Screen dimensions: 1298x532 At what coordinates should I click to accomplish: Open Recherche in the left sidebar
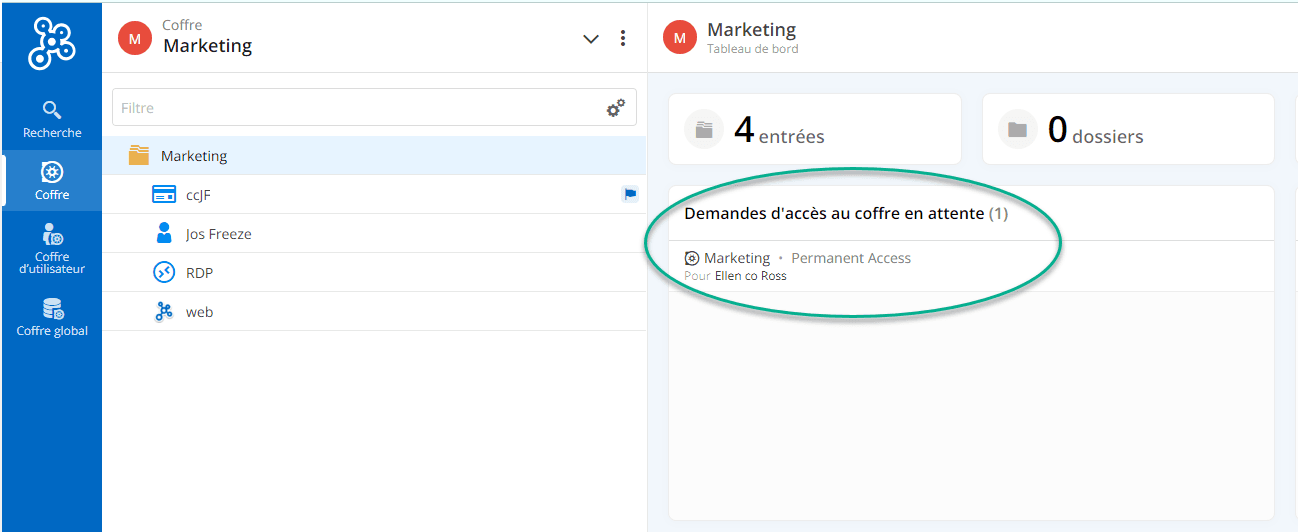tap(52, 119)
